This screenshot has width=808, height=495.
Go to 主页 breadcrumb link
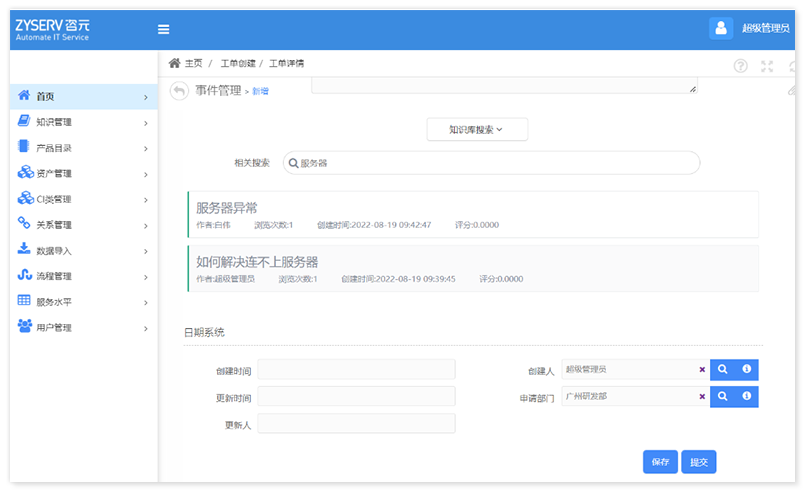(x=194, y=63)
